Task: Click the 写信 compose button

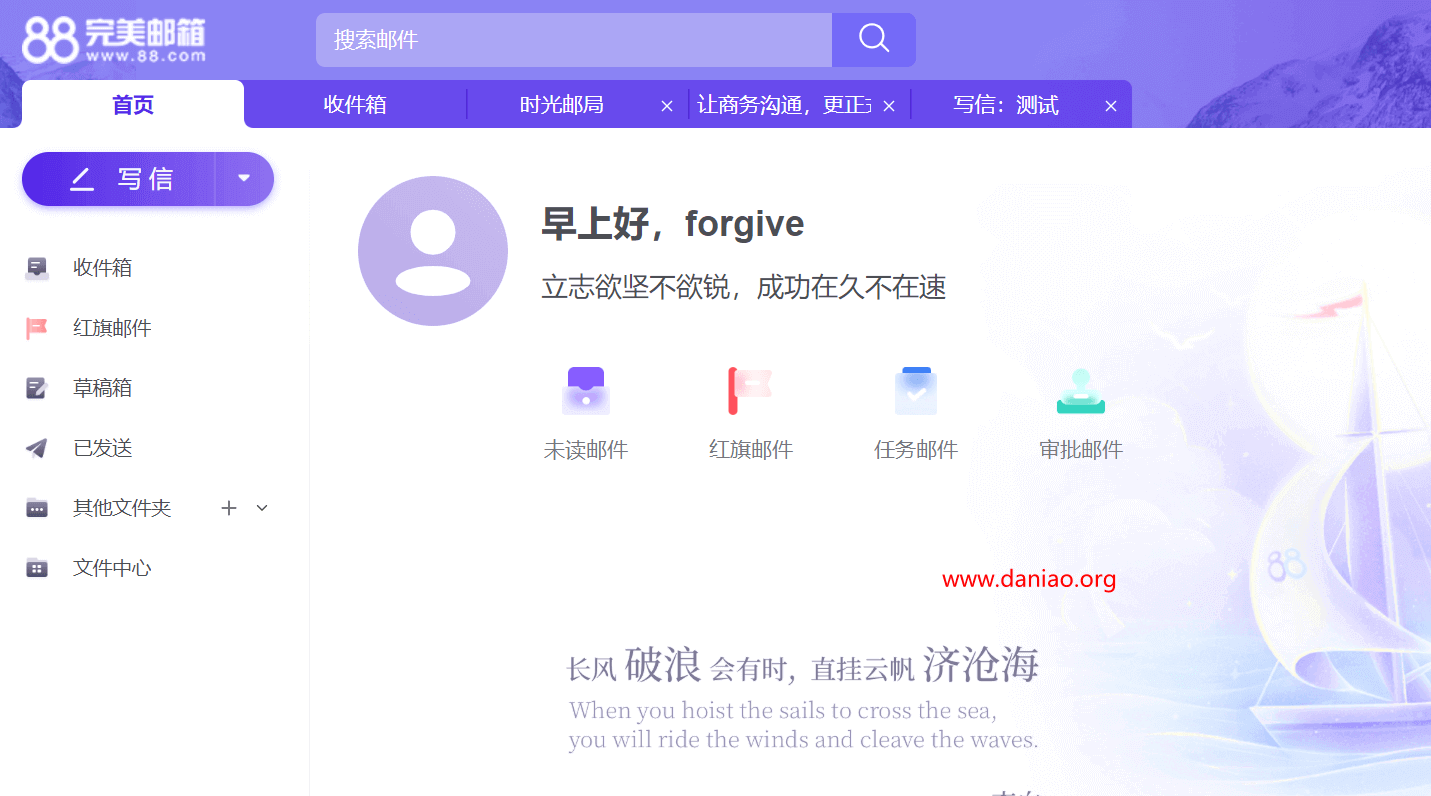Action: point(119,179)
